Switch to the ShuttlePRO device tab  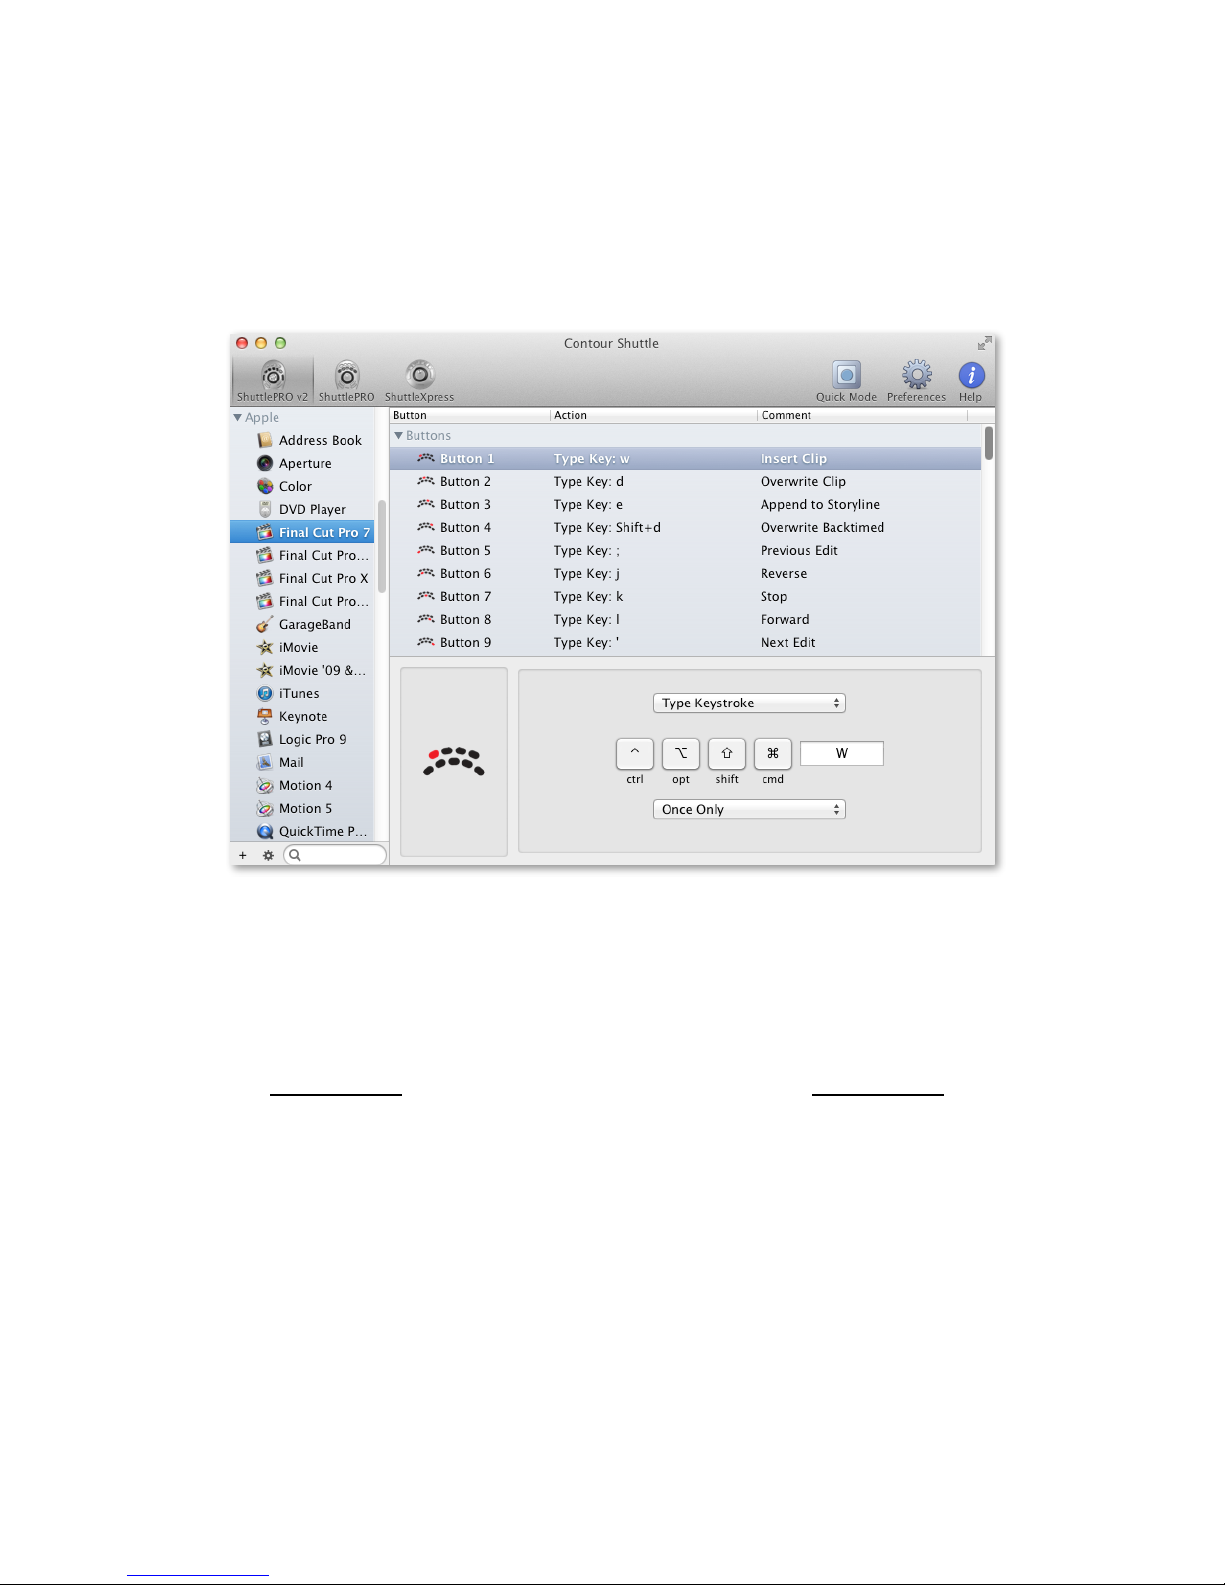pyautogui.click(x=347, y=380)
